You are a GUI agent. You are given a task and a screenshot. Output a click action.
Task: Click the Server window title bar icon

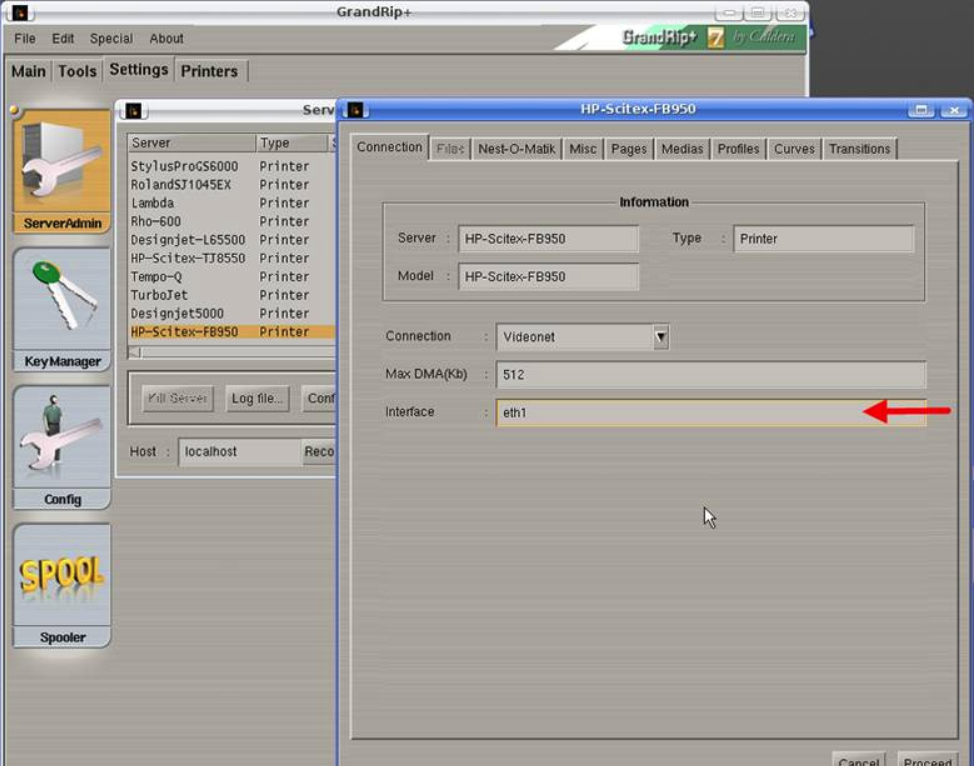132,111
